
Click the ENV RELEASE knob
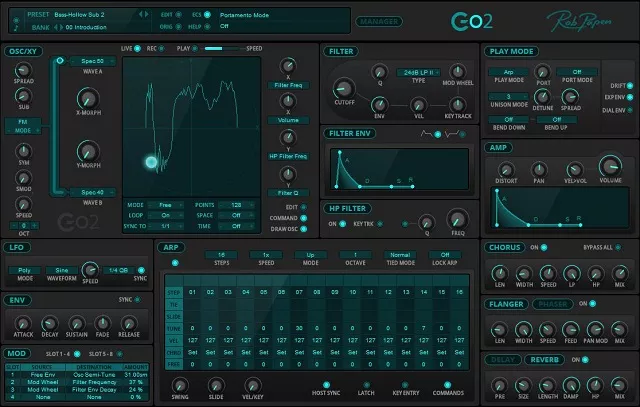click(x=129, y=323)
